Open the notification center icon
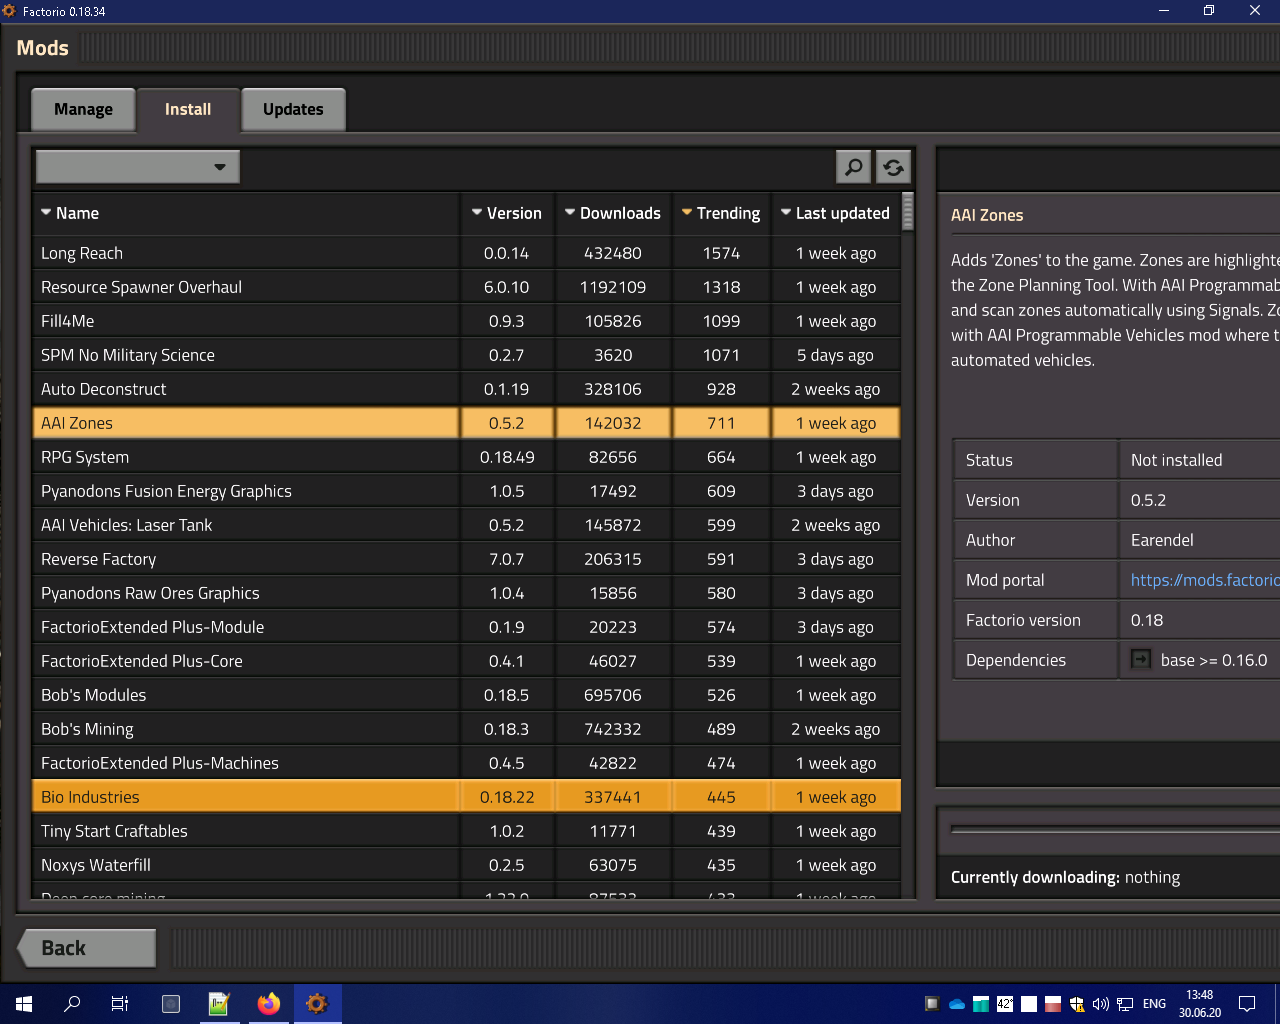Screen dimensions: 1280x1024 (1247, 1004)
